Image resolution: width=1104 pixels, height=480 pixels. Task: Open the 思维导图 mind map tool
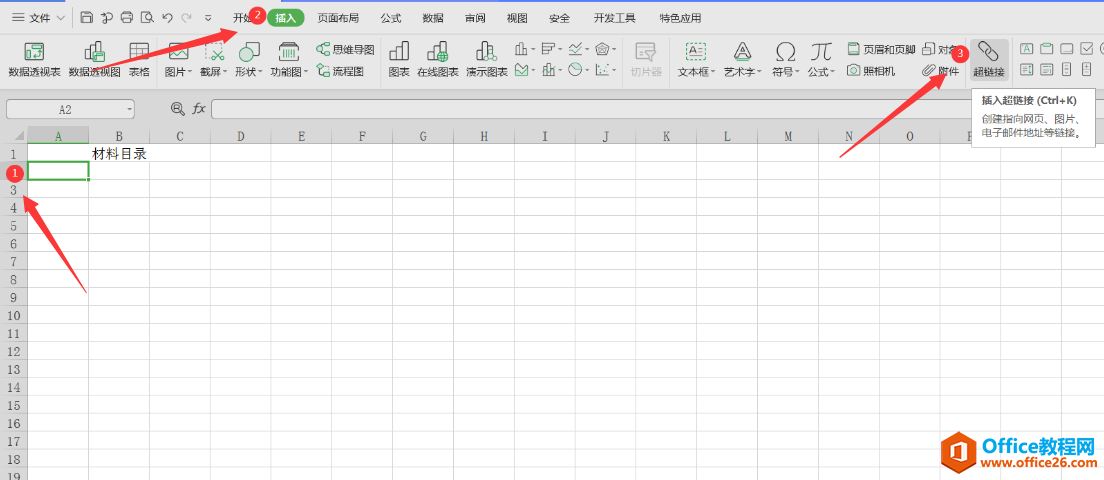pos(345,49)
